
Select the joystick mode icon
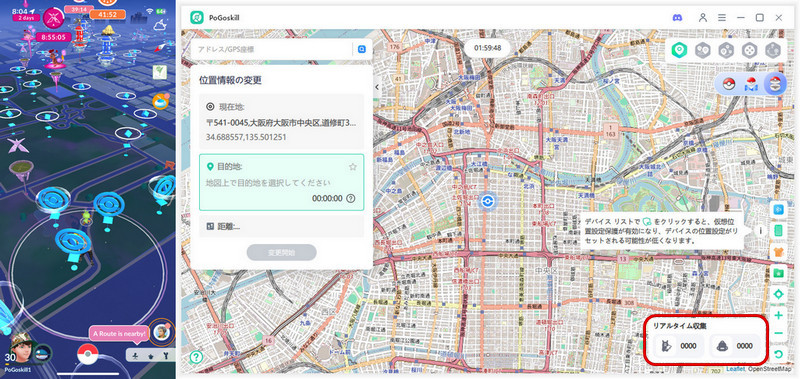tap(749, 50)
